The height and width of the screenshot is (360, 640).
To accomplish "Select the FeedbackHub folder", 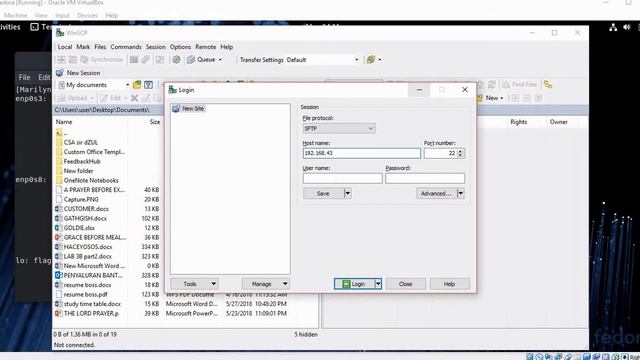I will coord(82,161).
